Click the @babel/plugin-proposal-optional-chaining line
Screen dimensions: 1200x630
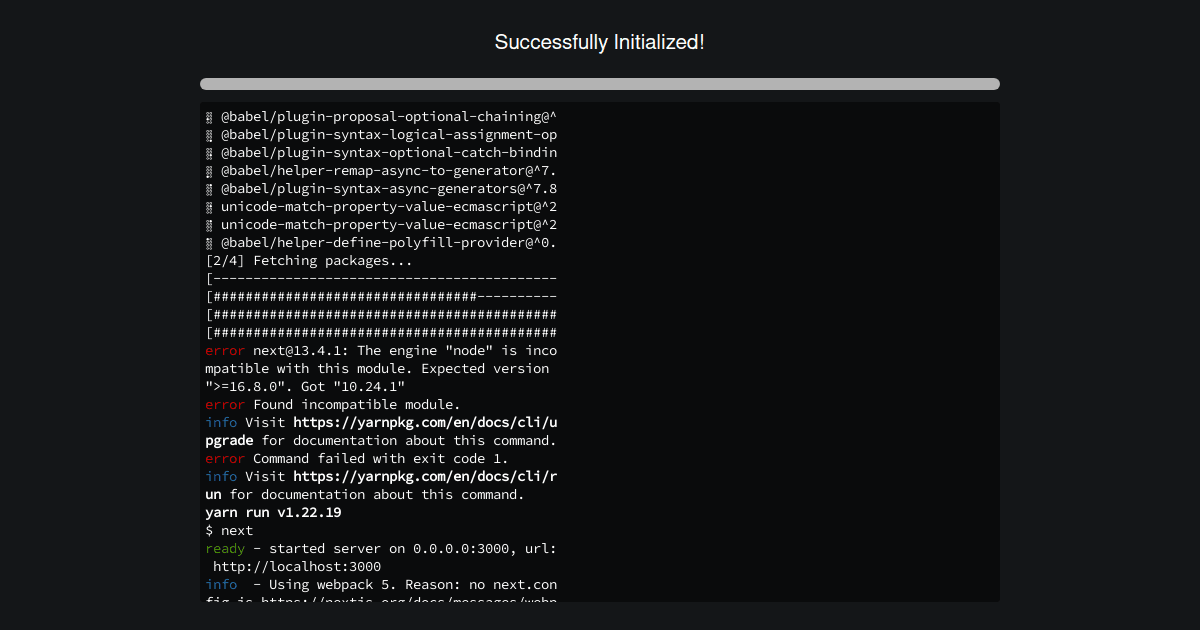[x=388, y=116]
